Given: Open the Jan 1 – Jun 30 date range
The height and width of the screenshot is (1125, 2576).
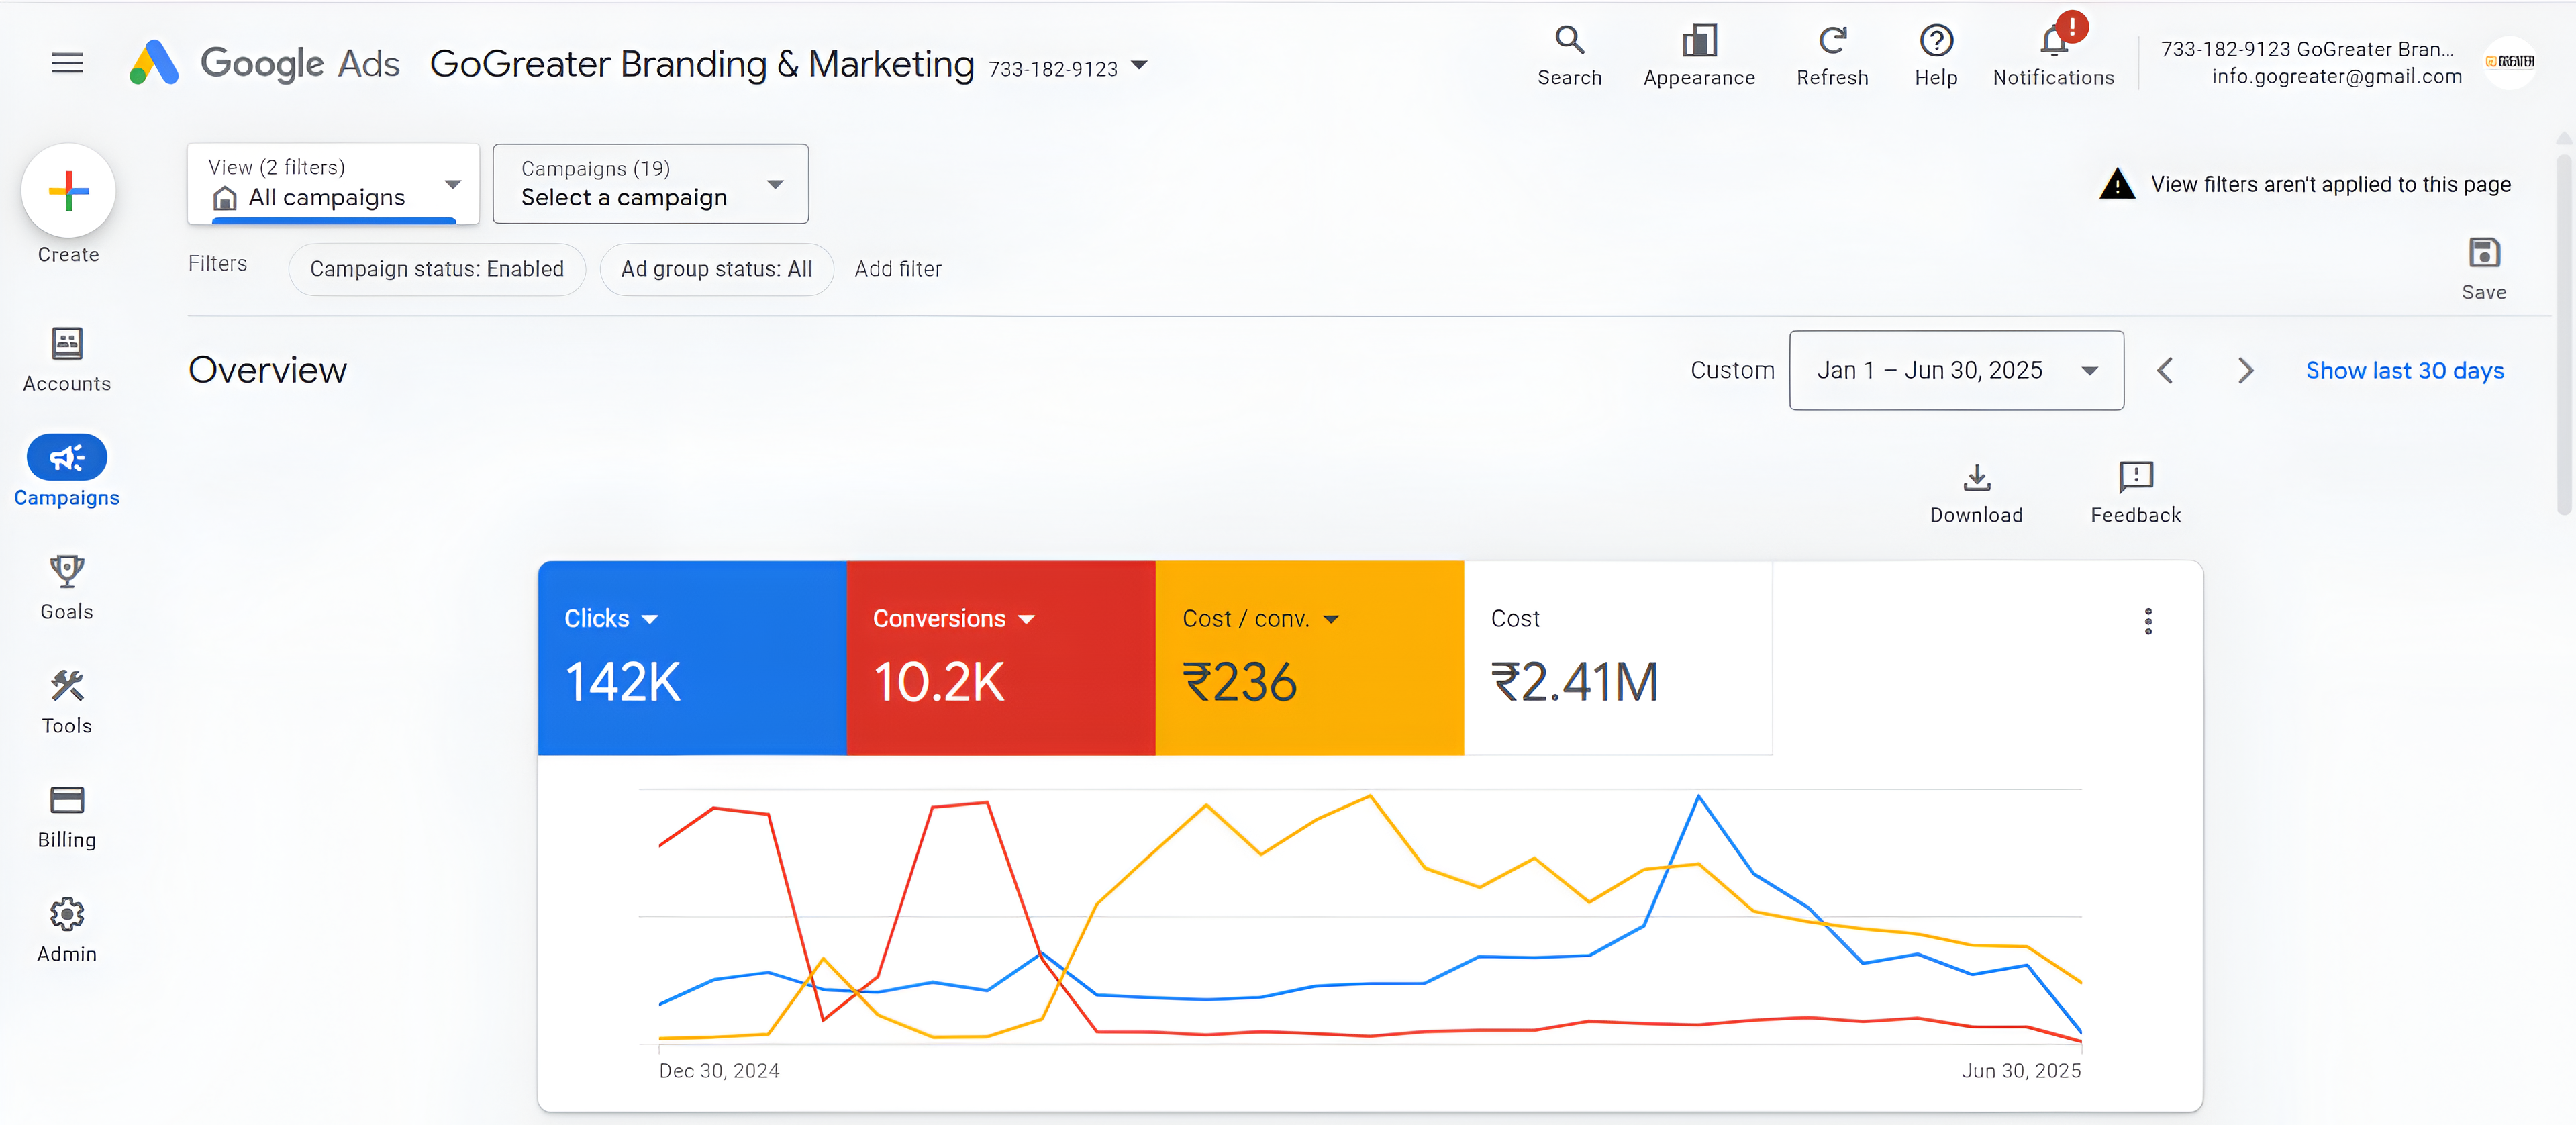Looking at the screenshot, I should [x=1955, y=371].
